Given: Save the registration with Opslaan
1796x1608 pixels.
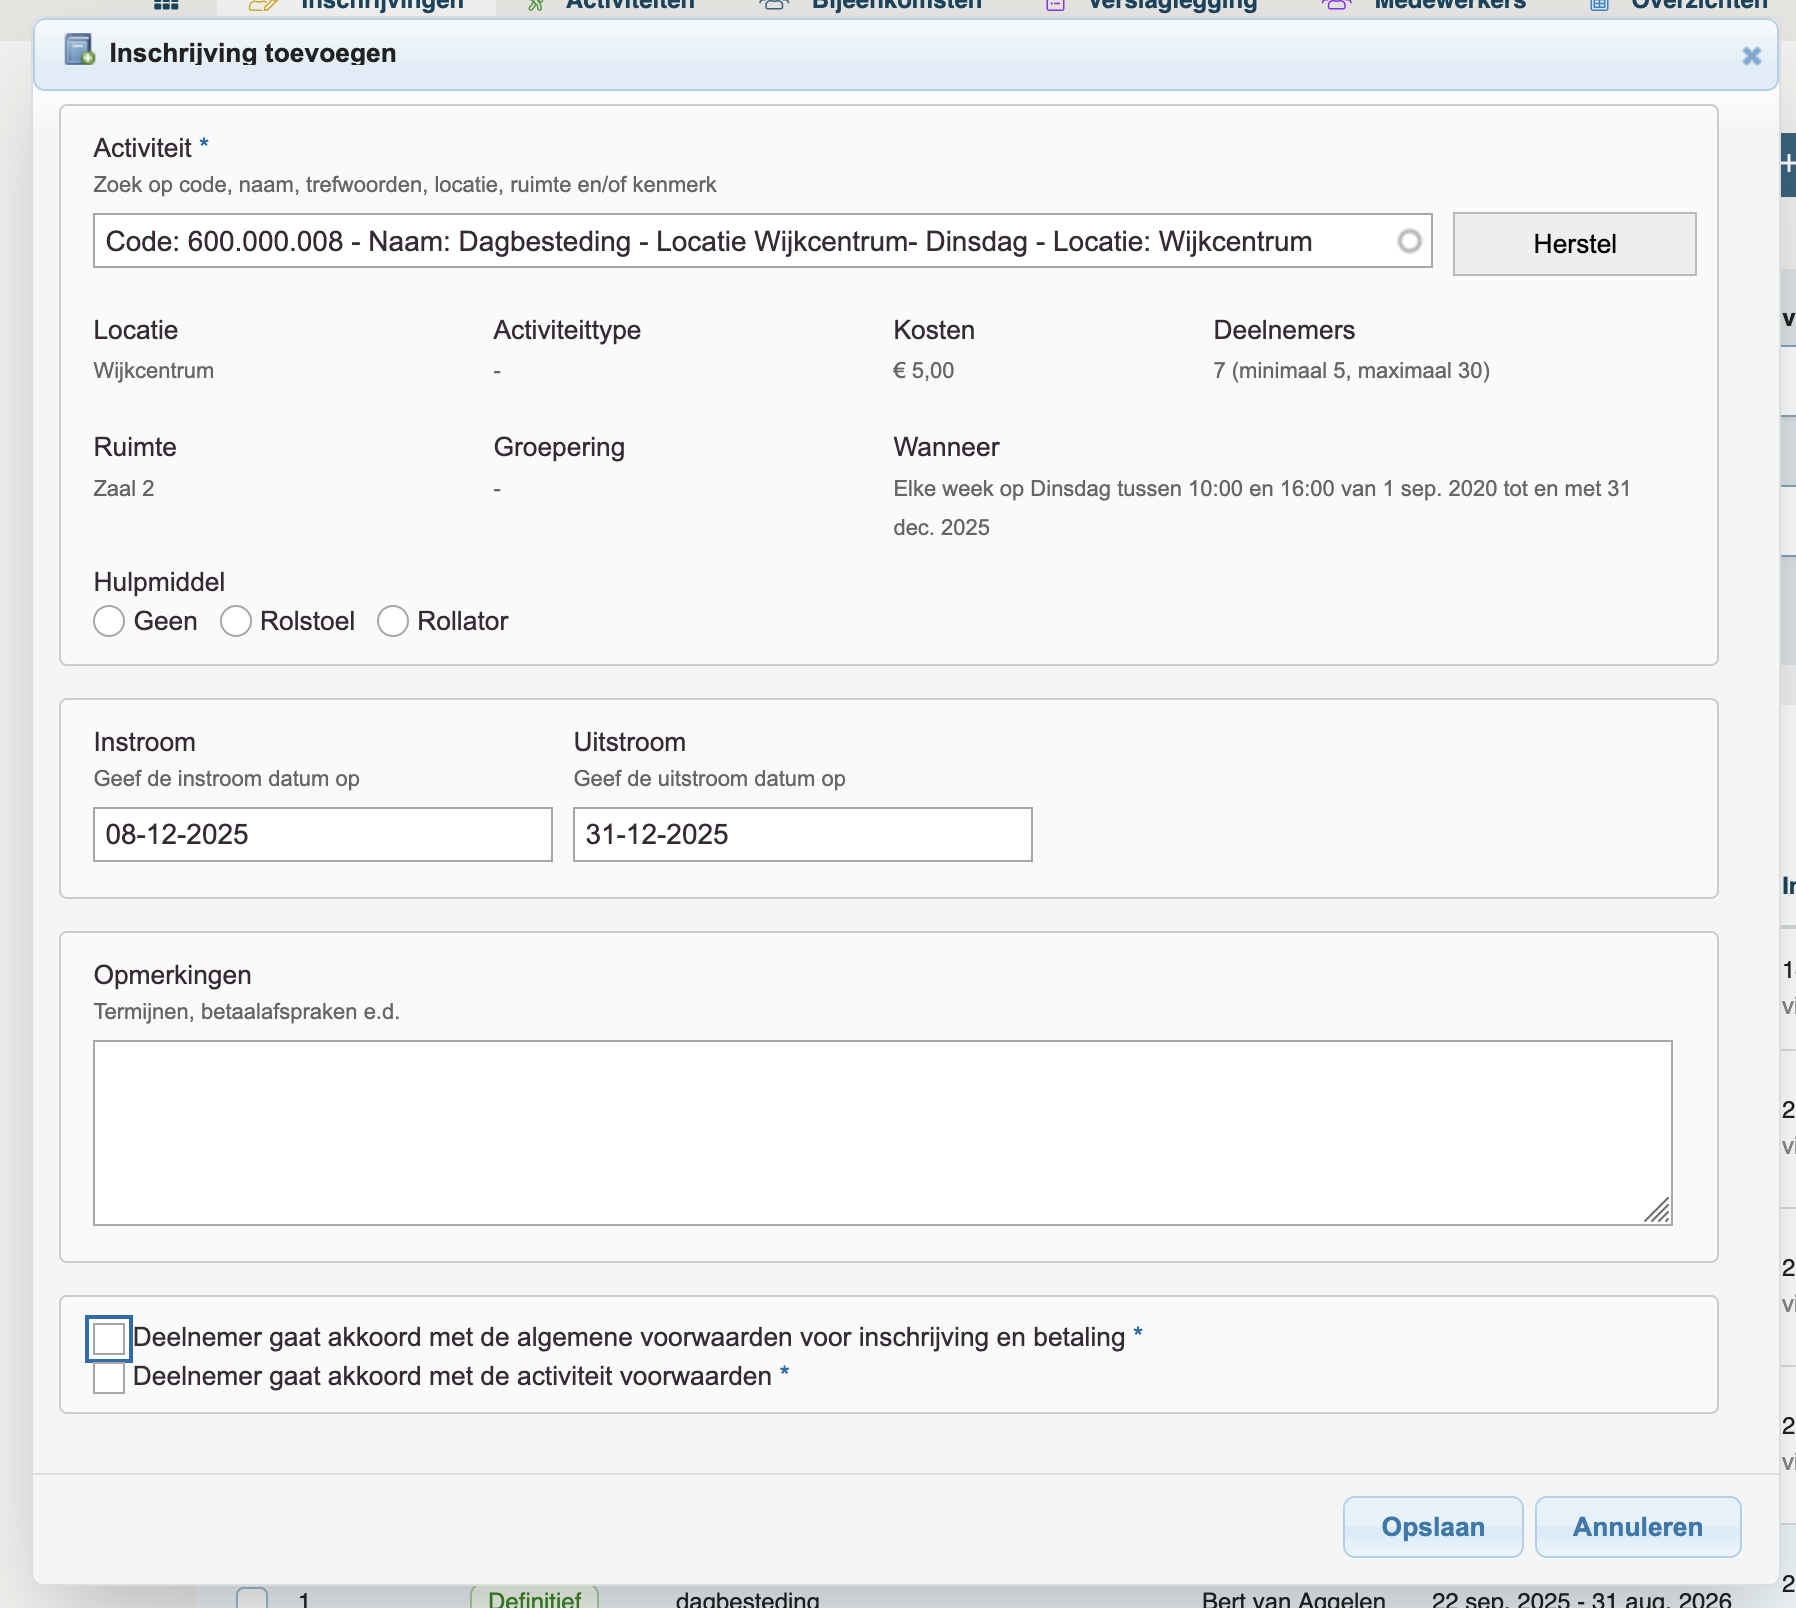Looking at the screenshot, I should (x=1432, y=1526).
